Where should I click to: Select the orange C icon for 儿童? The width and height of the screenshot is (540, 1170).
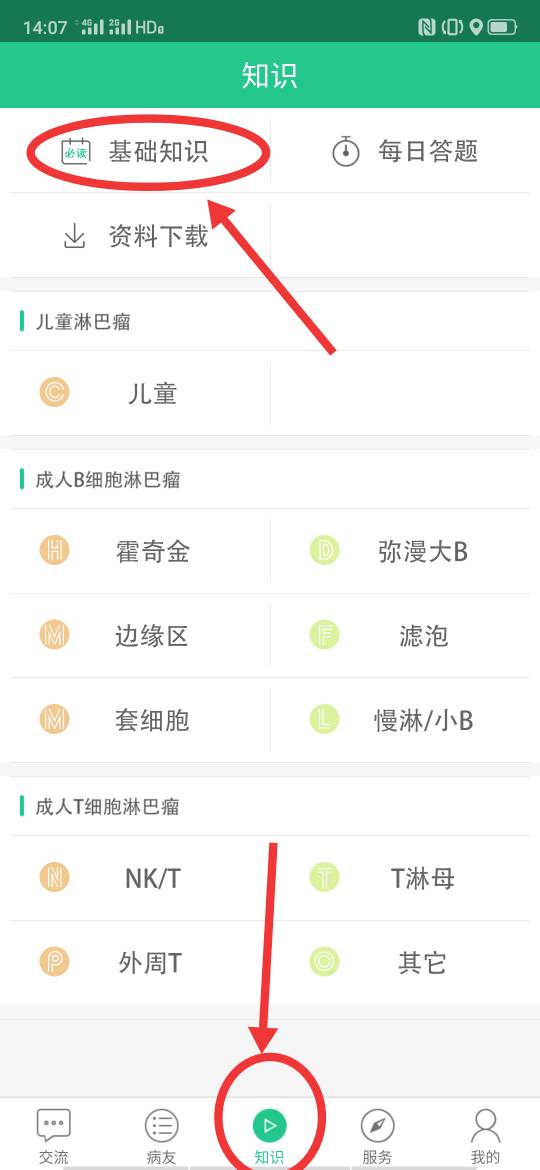click(54, 392)
